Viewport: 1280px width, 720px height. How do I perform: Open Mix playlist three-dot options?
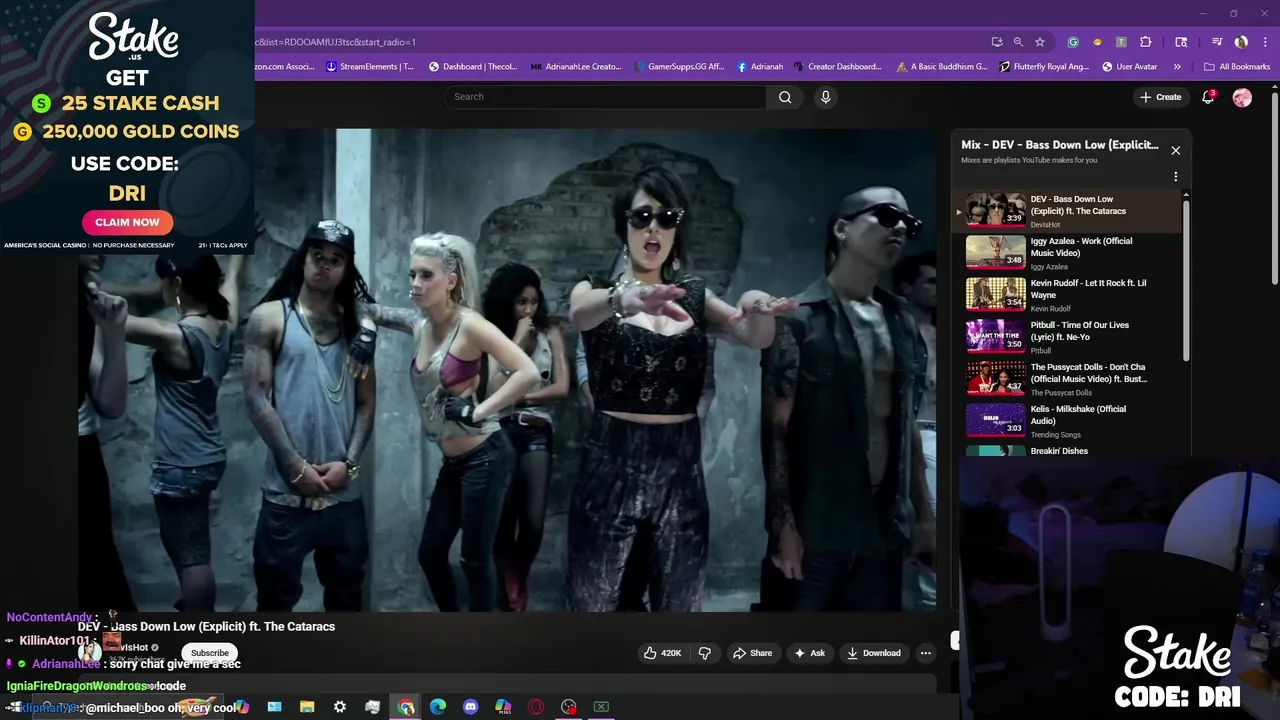(1176, 176)
